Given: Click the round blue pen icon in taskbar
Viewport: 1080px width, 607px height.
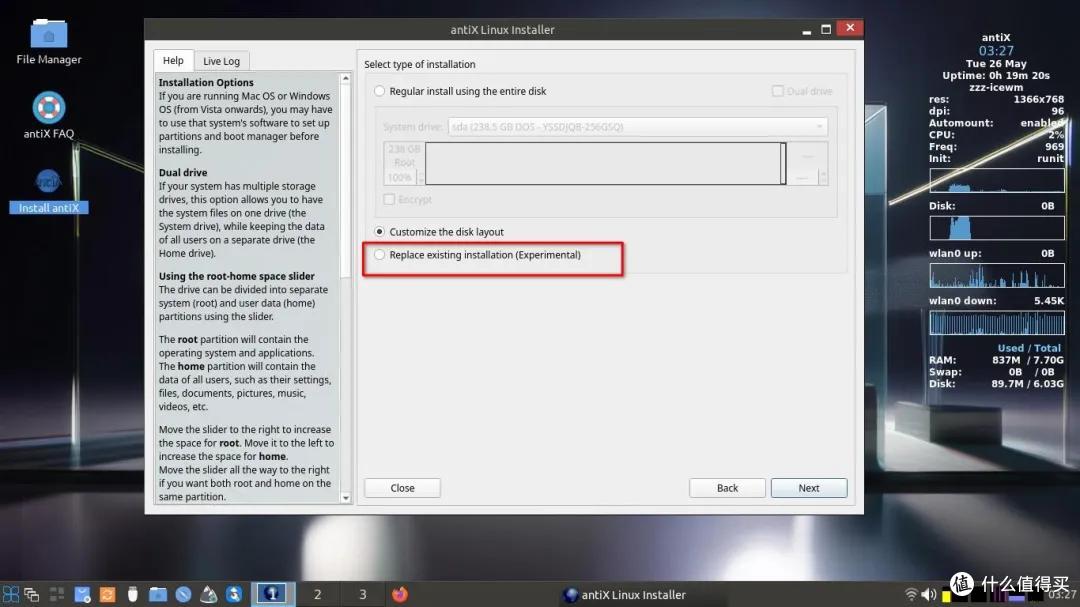Looking at the screenshot, I should point(183,594).
